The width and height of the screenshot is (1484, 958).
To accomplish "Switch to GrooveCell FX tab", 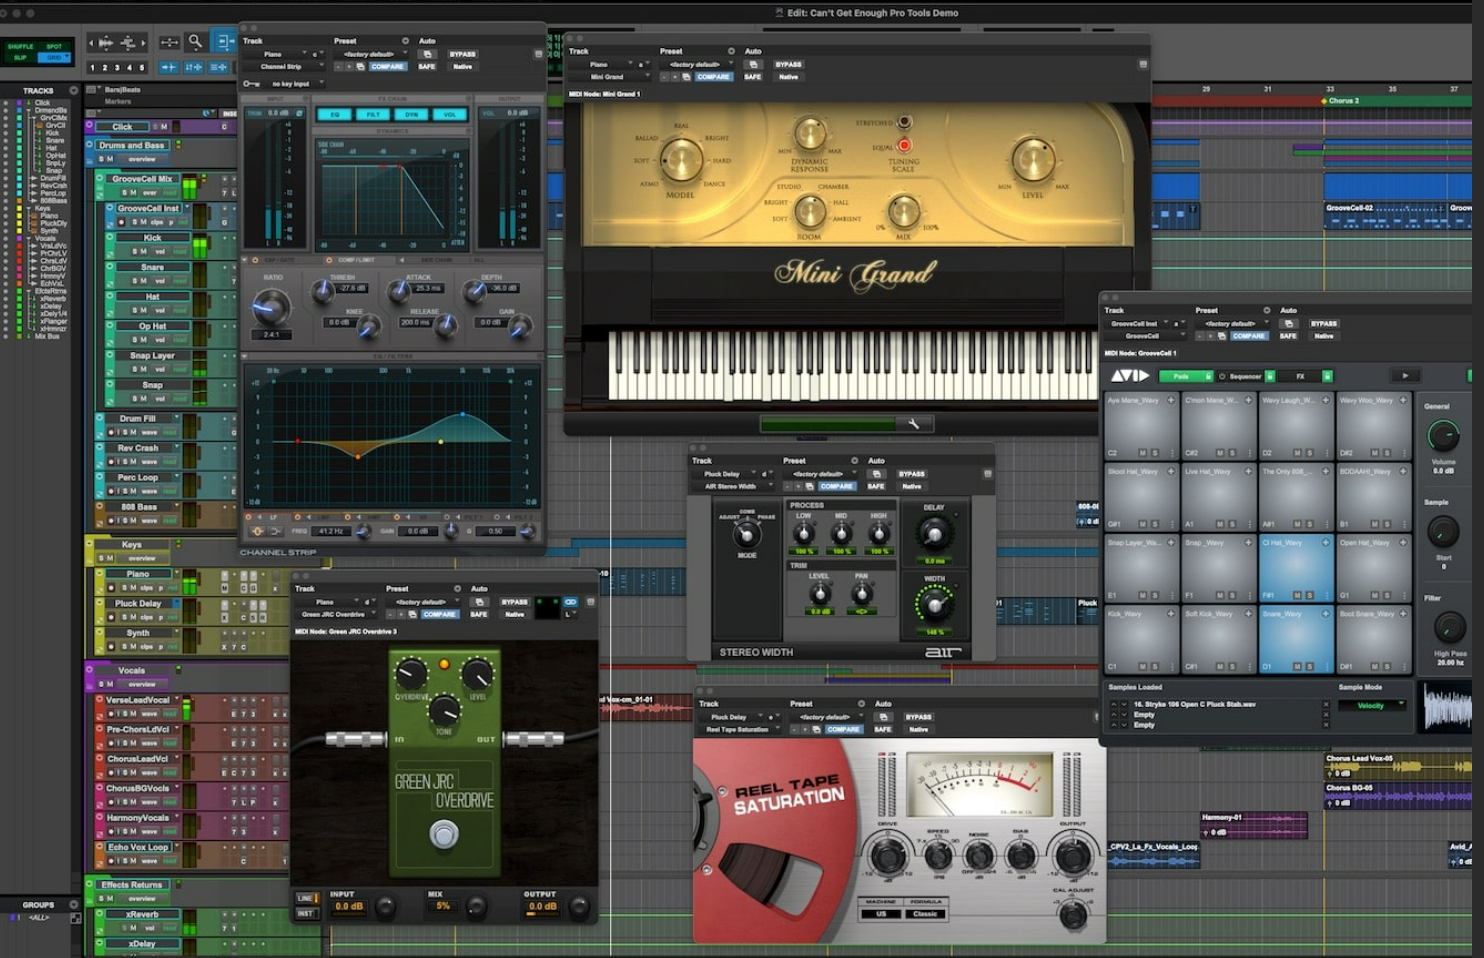I will pos(1300,376).
